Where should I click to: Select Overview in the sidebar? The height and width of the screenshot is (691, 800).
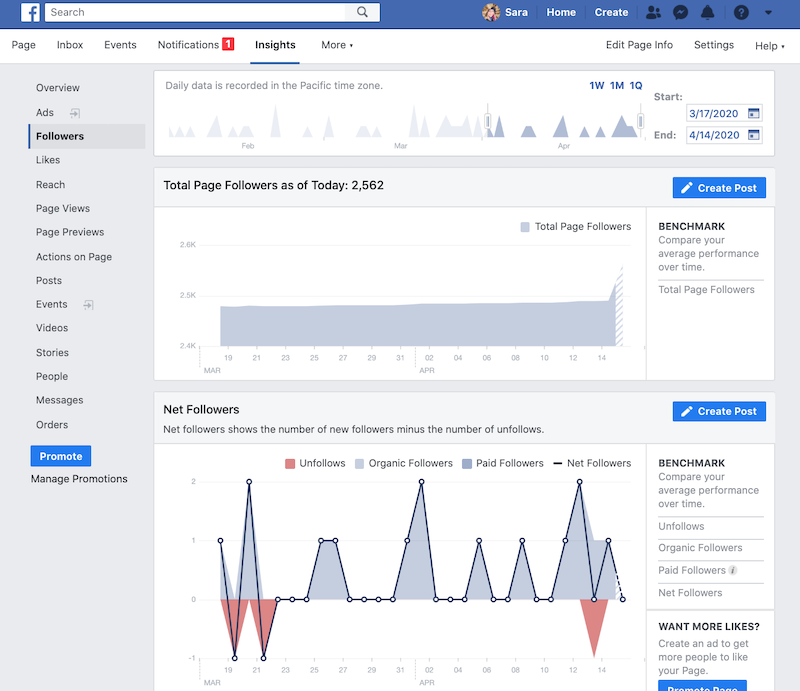(58, 88)
